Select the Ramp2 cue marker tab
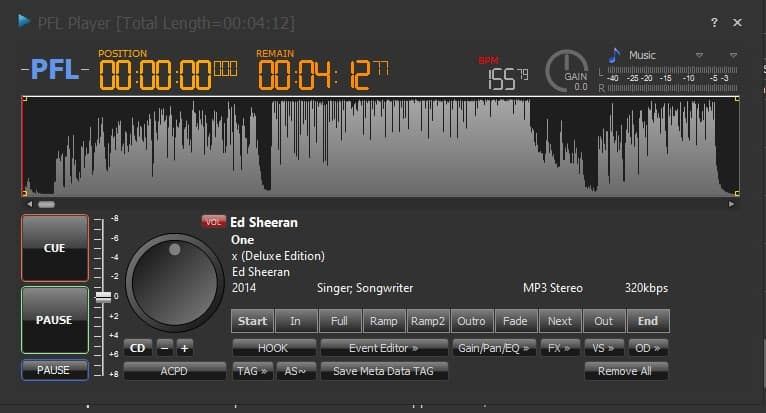This screenshot has height=413, width=766. tap(427, 321)
